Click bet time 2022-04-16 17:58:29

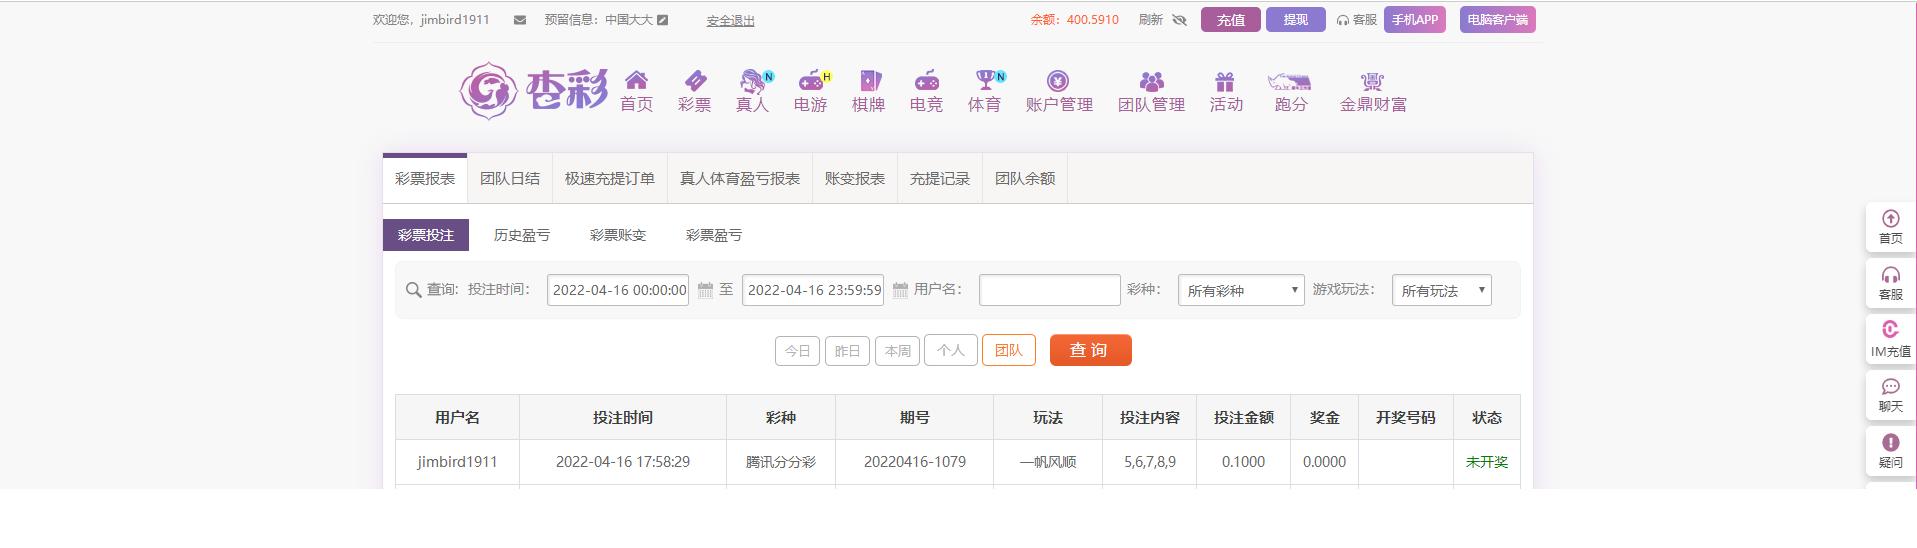click(x=623, y=462)
